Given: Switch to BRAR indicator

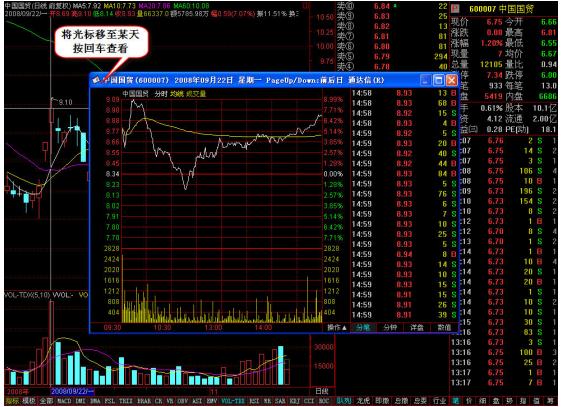Looking at the screenshot, I should coord(144,401).
